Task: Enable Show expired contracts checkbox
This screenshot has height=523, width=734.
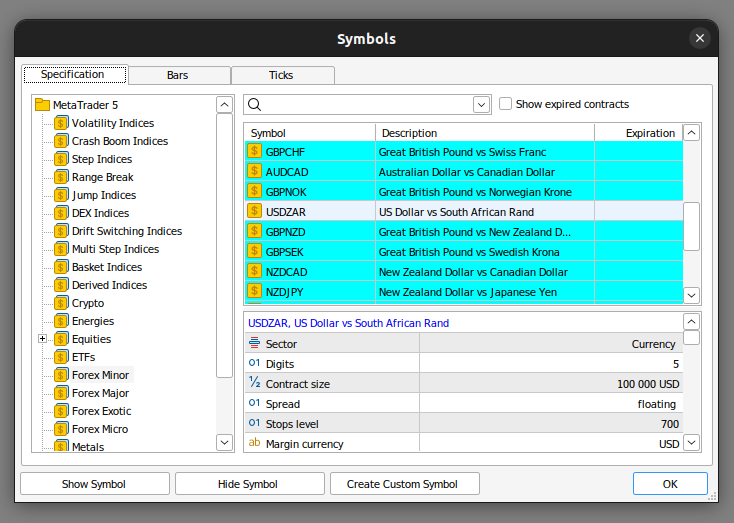Action: pos(505,103)
